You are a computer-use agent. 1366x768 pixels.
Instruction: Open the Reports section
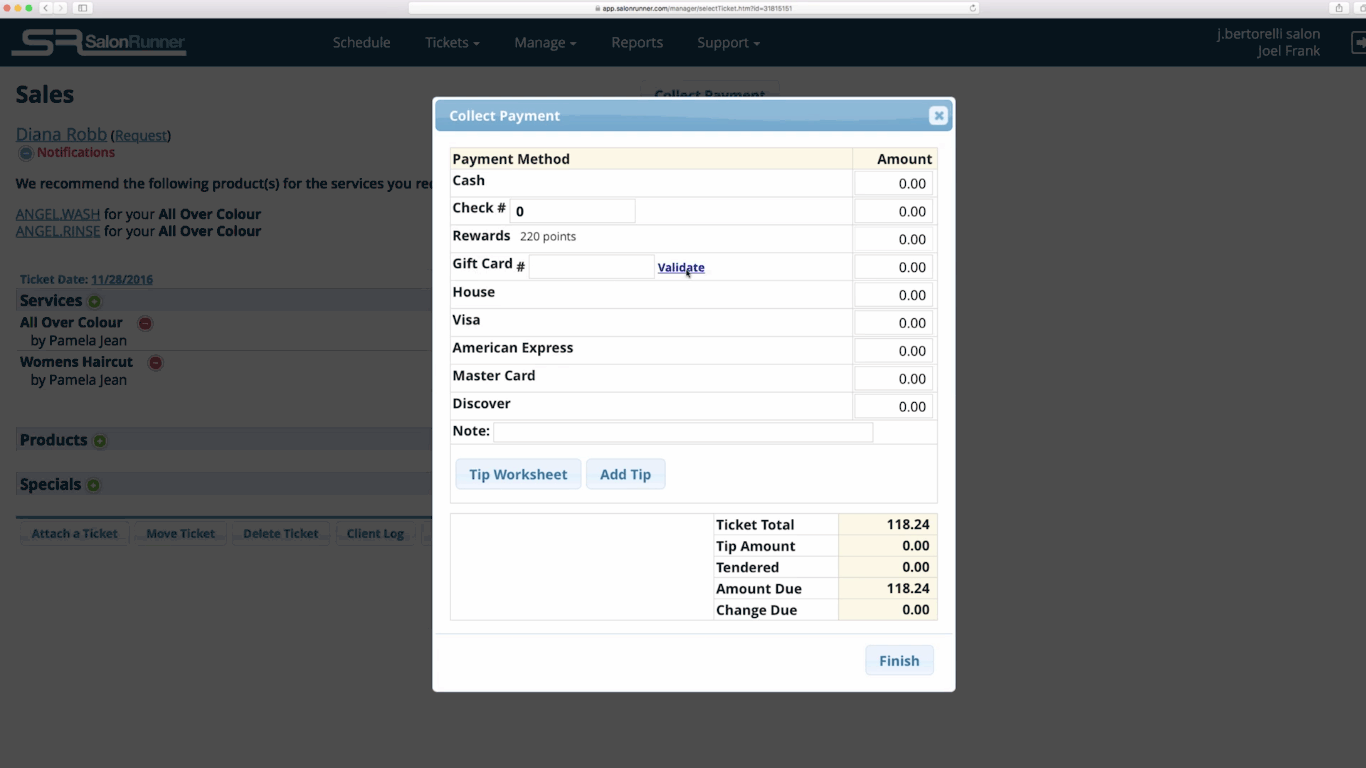pos(637,42)
